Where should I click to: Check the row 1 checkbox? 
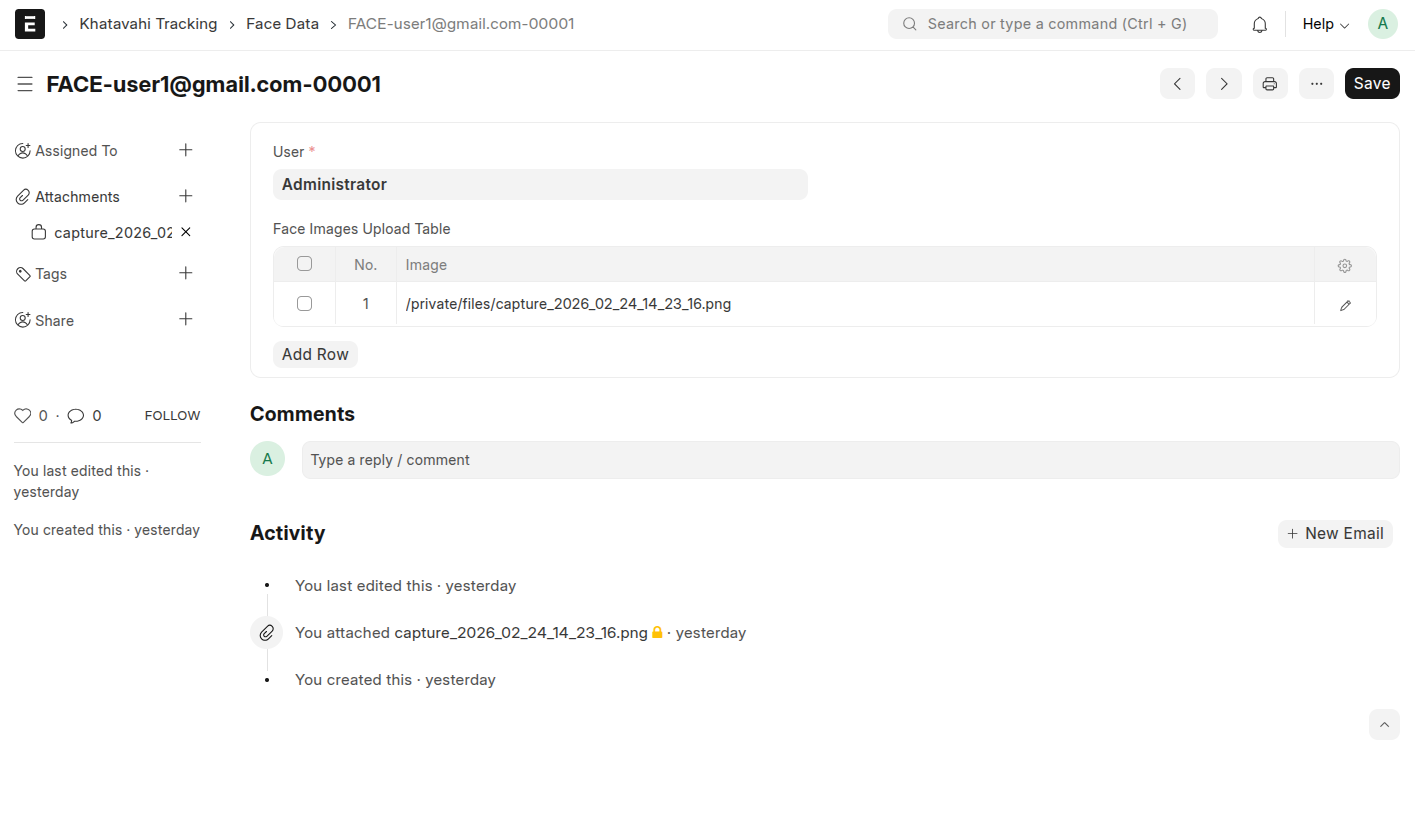[304, 304]
